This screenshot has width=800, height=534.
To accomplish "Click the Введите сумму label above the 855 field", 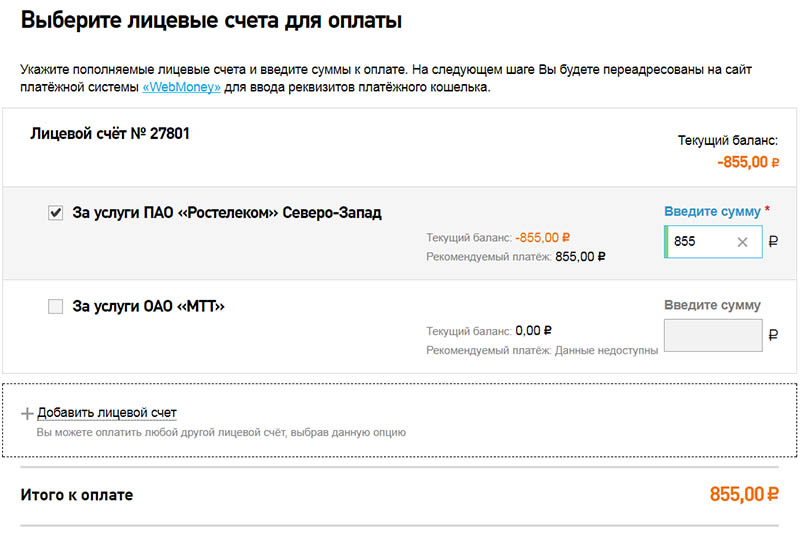I will 712,211.
